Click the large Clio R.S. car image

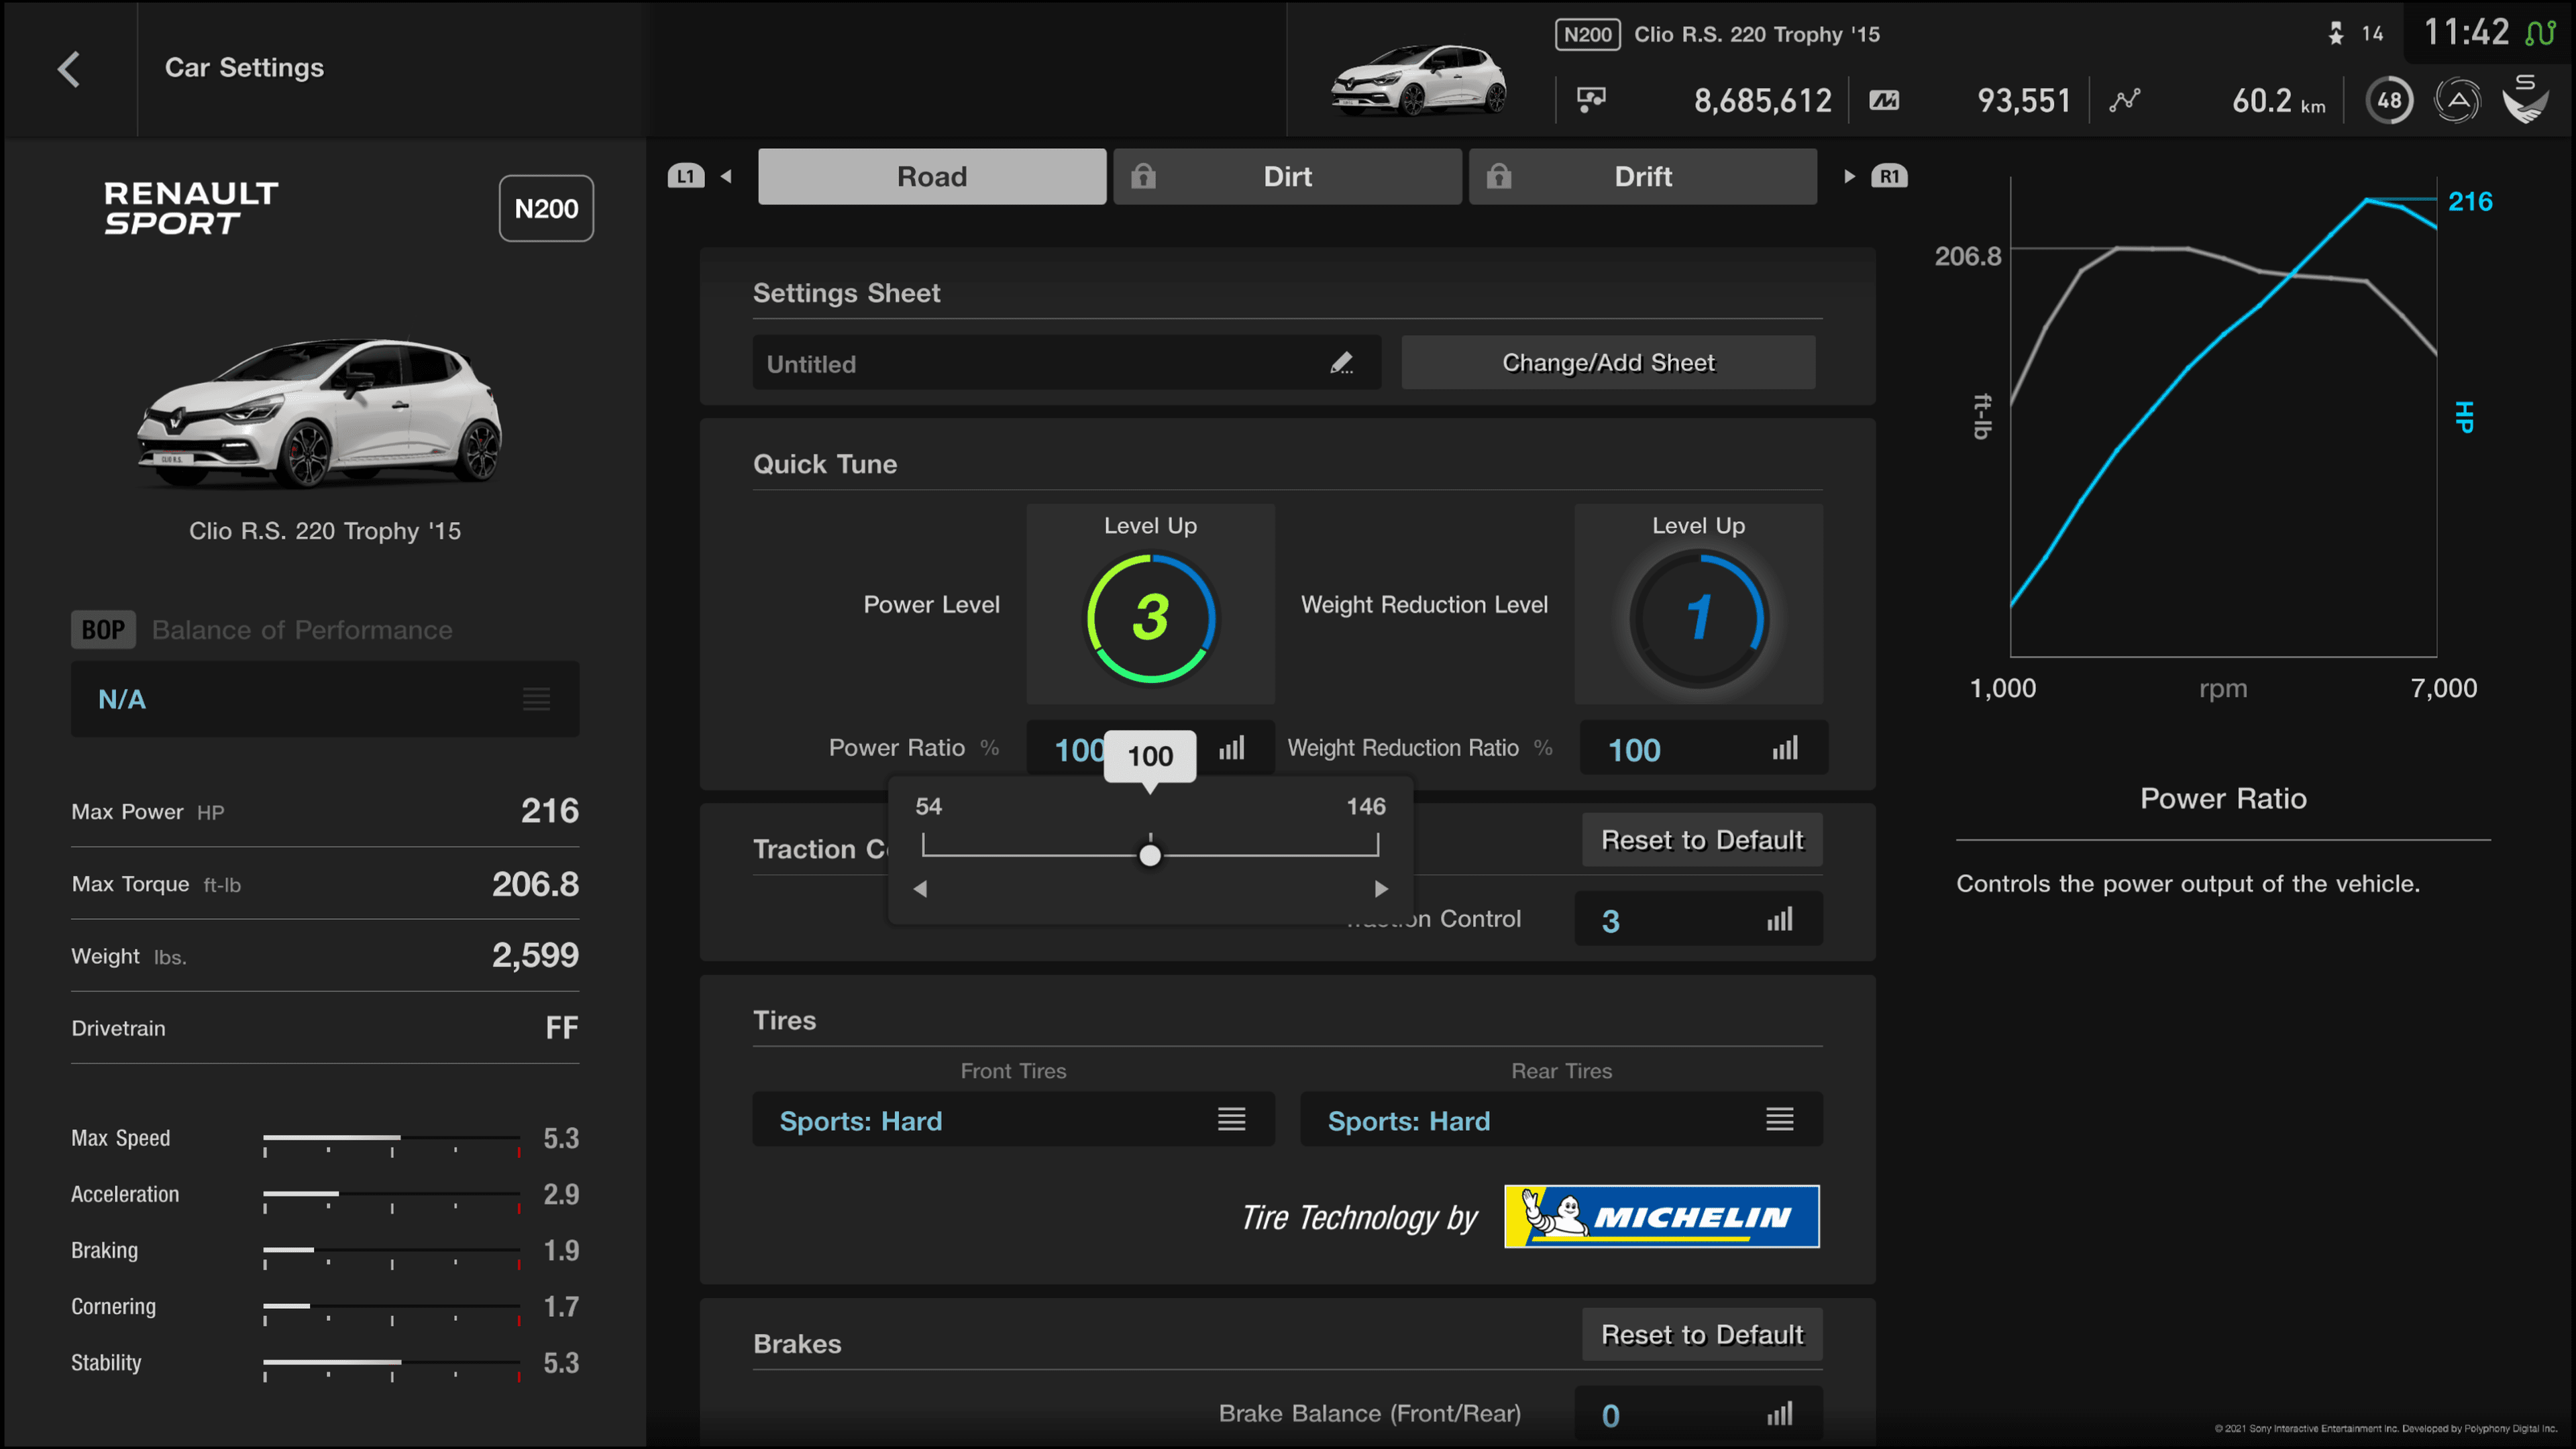319,413
